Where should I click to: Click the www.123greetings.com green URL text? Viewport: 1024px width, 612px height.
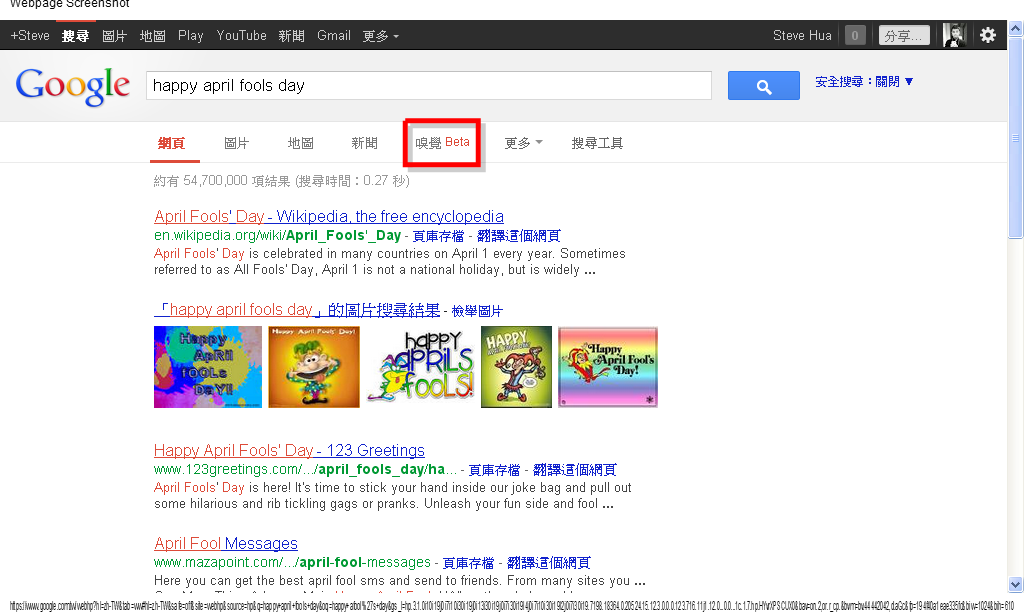pyautogui.click(x=305, y=470)
